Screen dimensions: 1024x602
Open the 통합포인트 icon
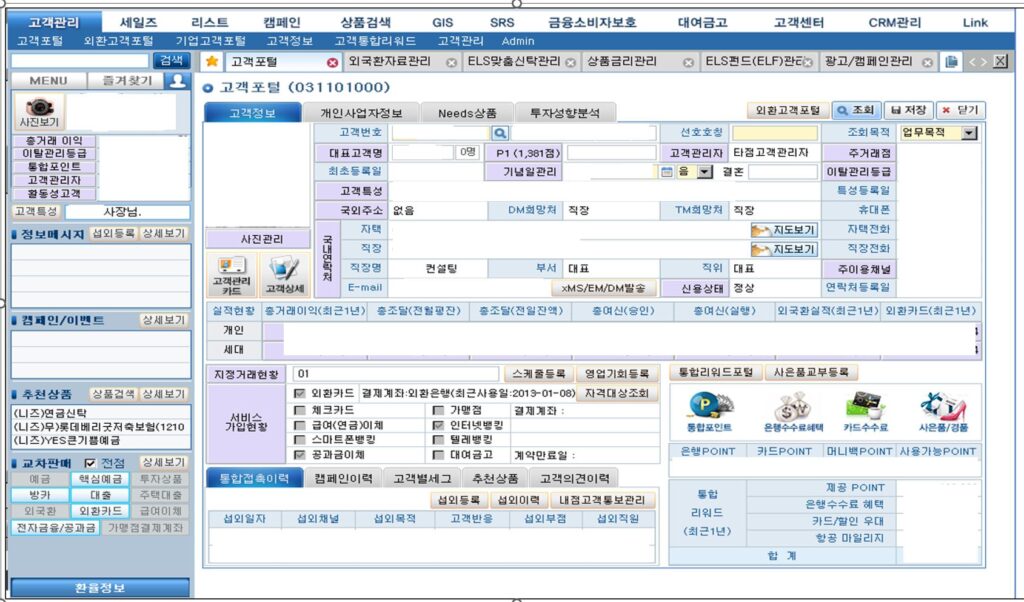709,412
